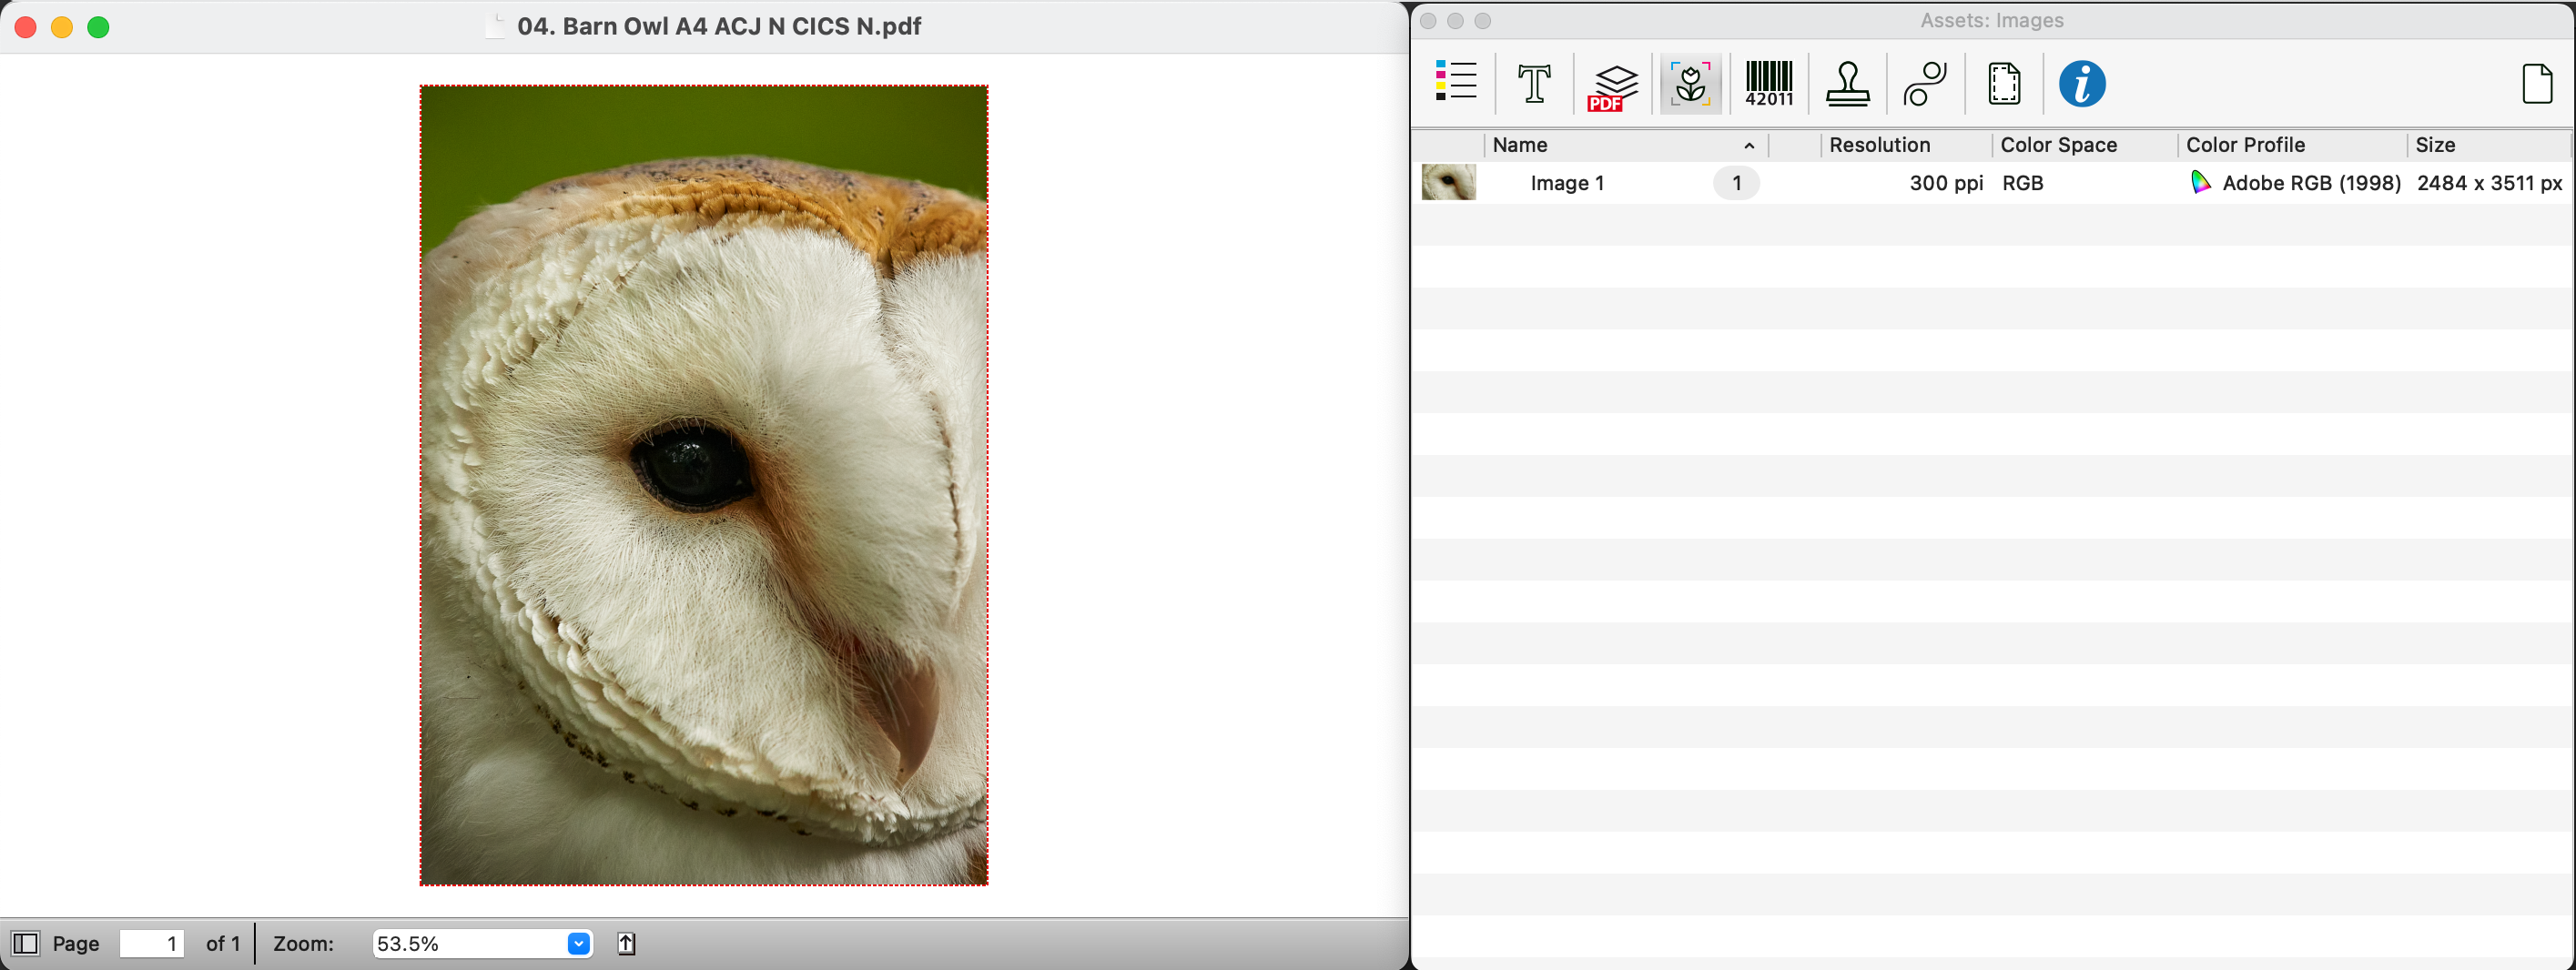Image resolution: width=2576 pixels, height=970 pixels.
Task: Click the Assets: Images window title
Action: [1992, 20]
